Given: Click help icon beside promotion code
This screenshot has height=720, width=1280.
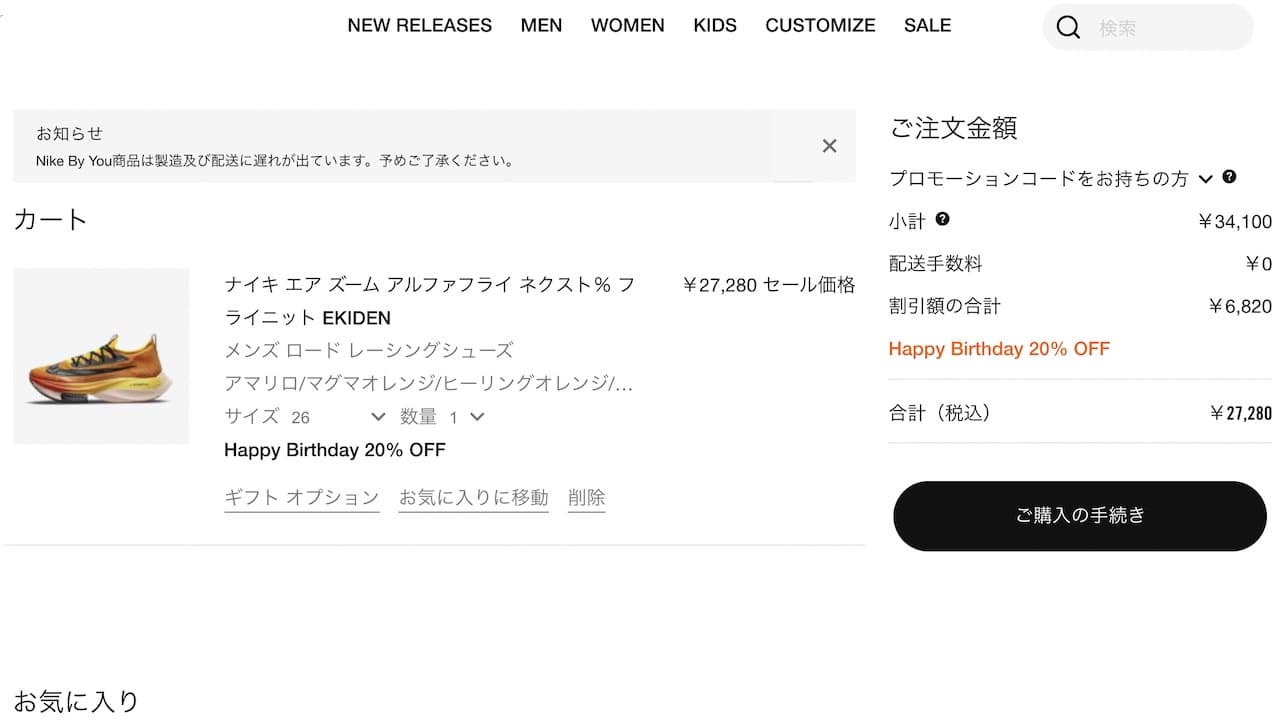Looking at the screenshot, I should pyautogui.click(x=1229, y=177).
